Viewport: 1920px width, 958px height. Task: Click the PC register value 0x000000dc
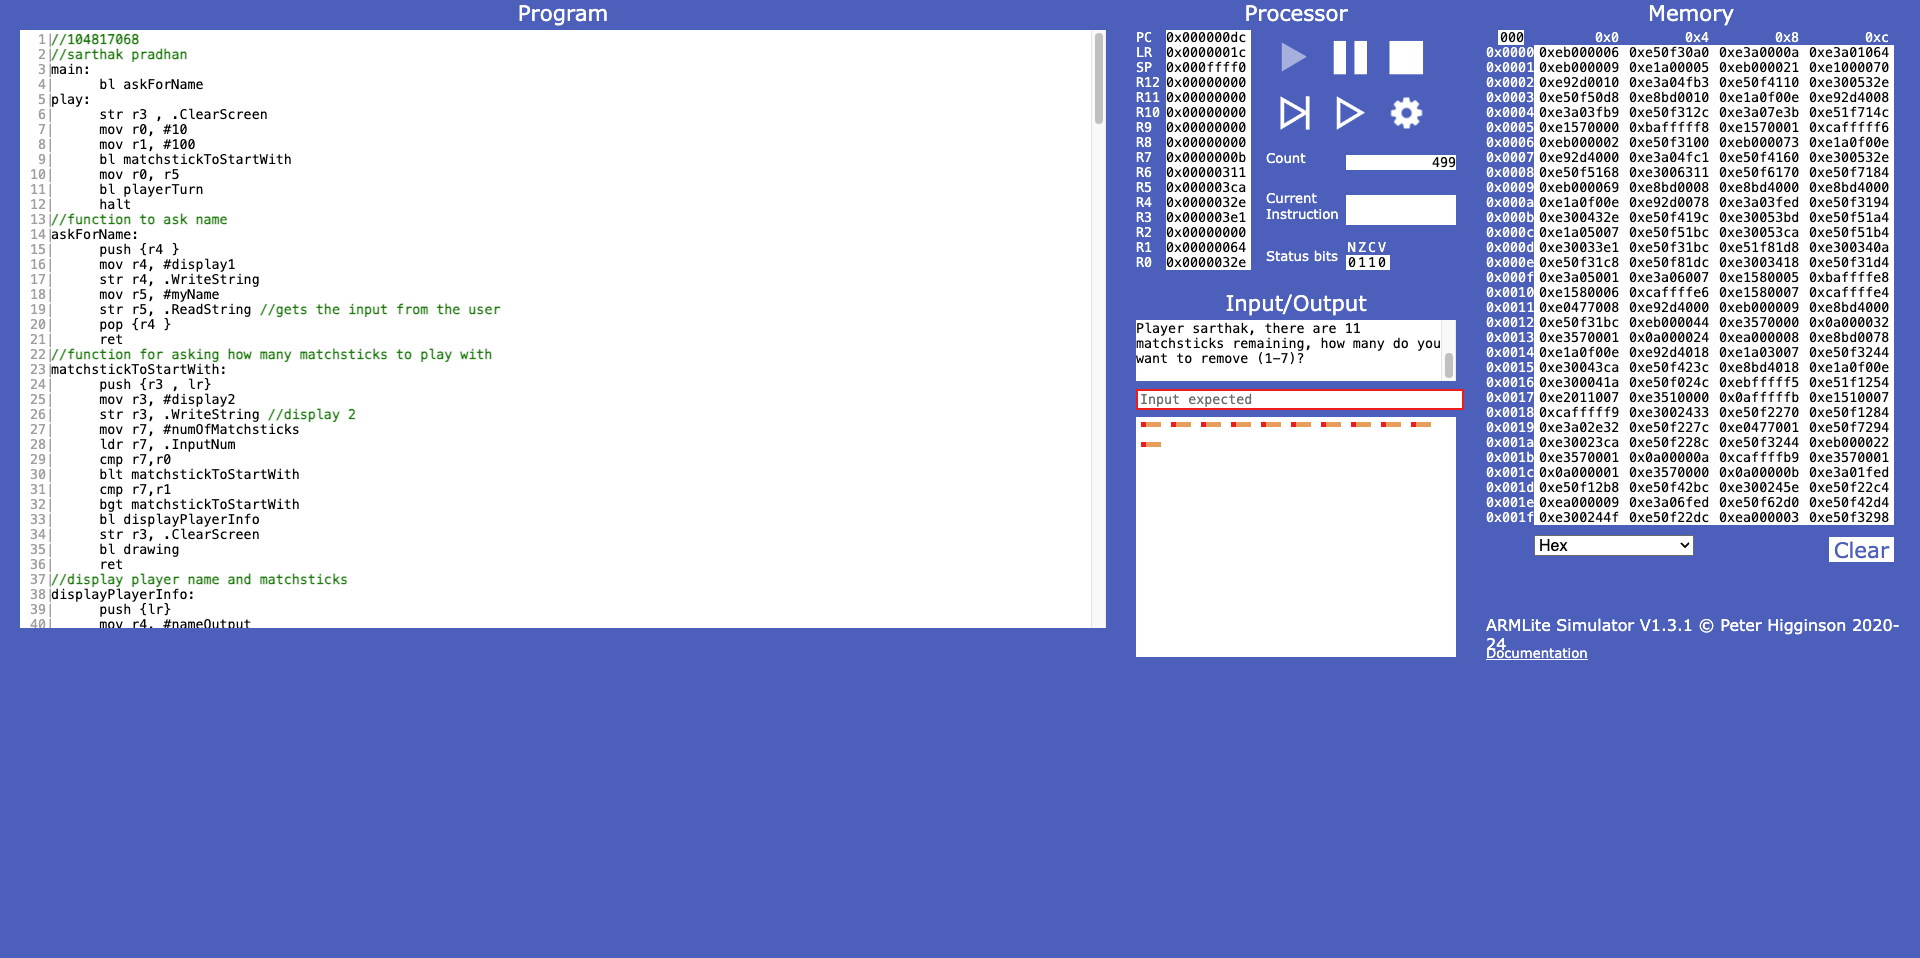point(1207,37)
